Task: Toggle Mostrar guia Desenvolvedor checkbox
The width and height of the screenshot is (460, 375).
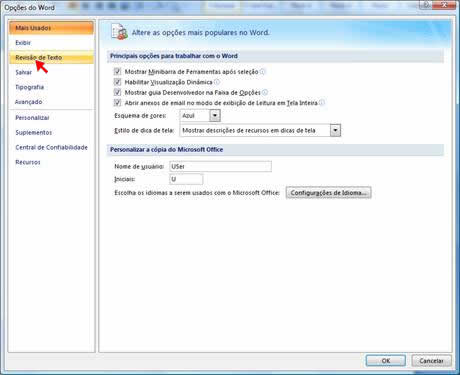Action: click(x=117, y=92)
